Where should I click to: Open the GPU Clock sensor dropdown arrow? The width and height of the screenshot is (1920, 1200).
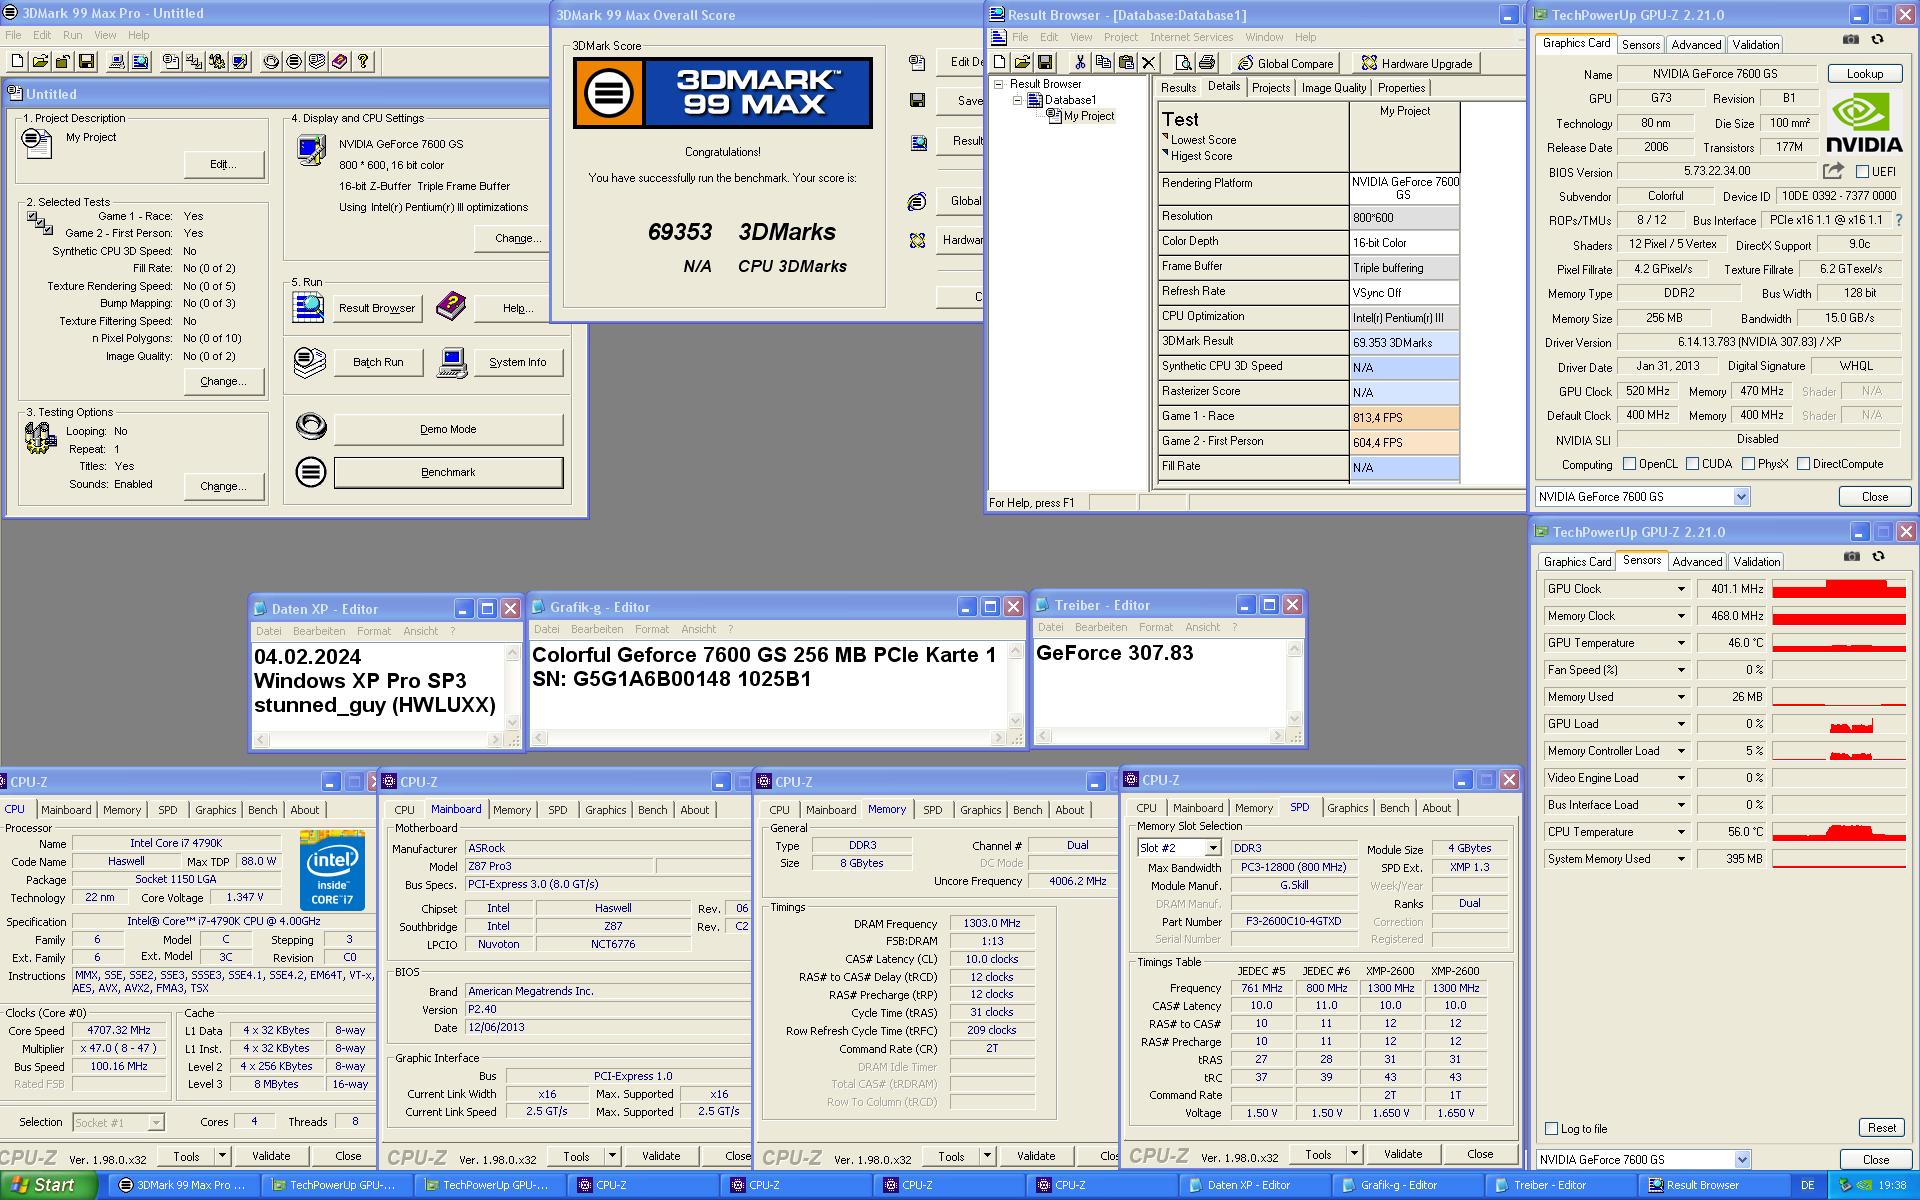point(1681,589)
